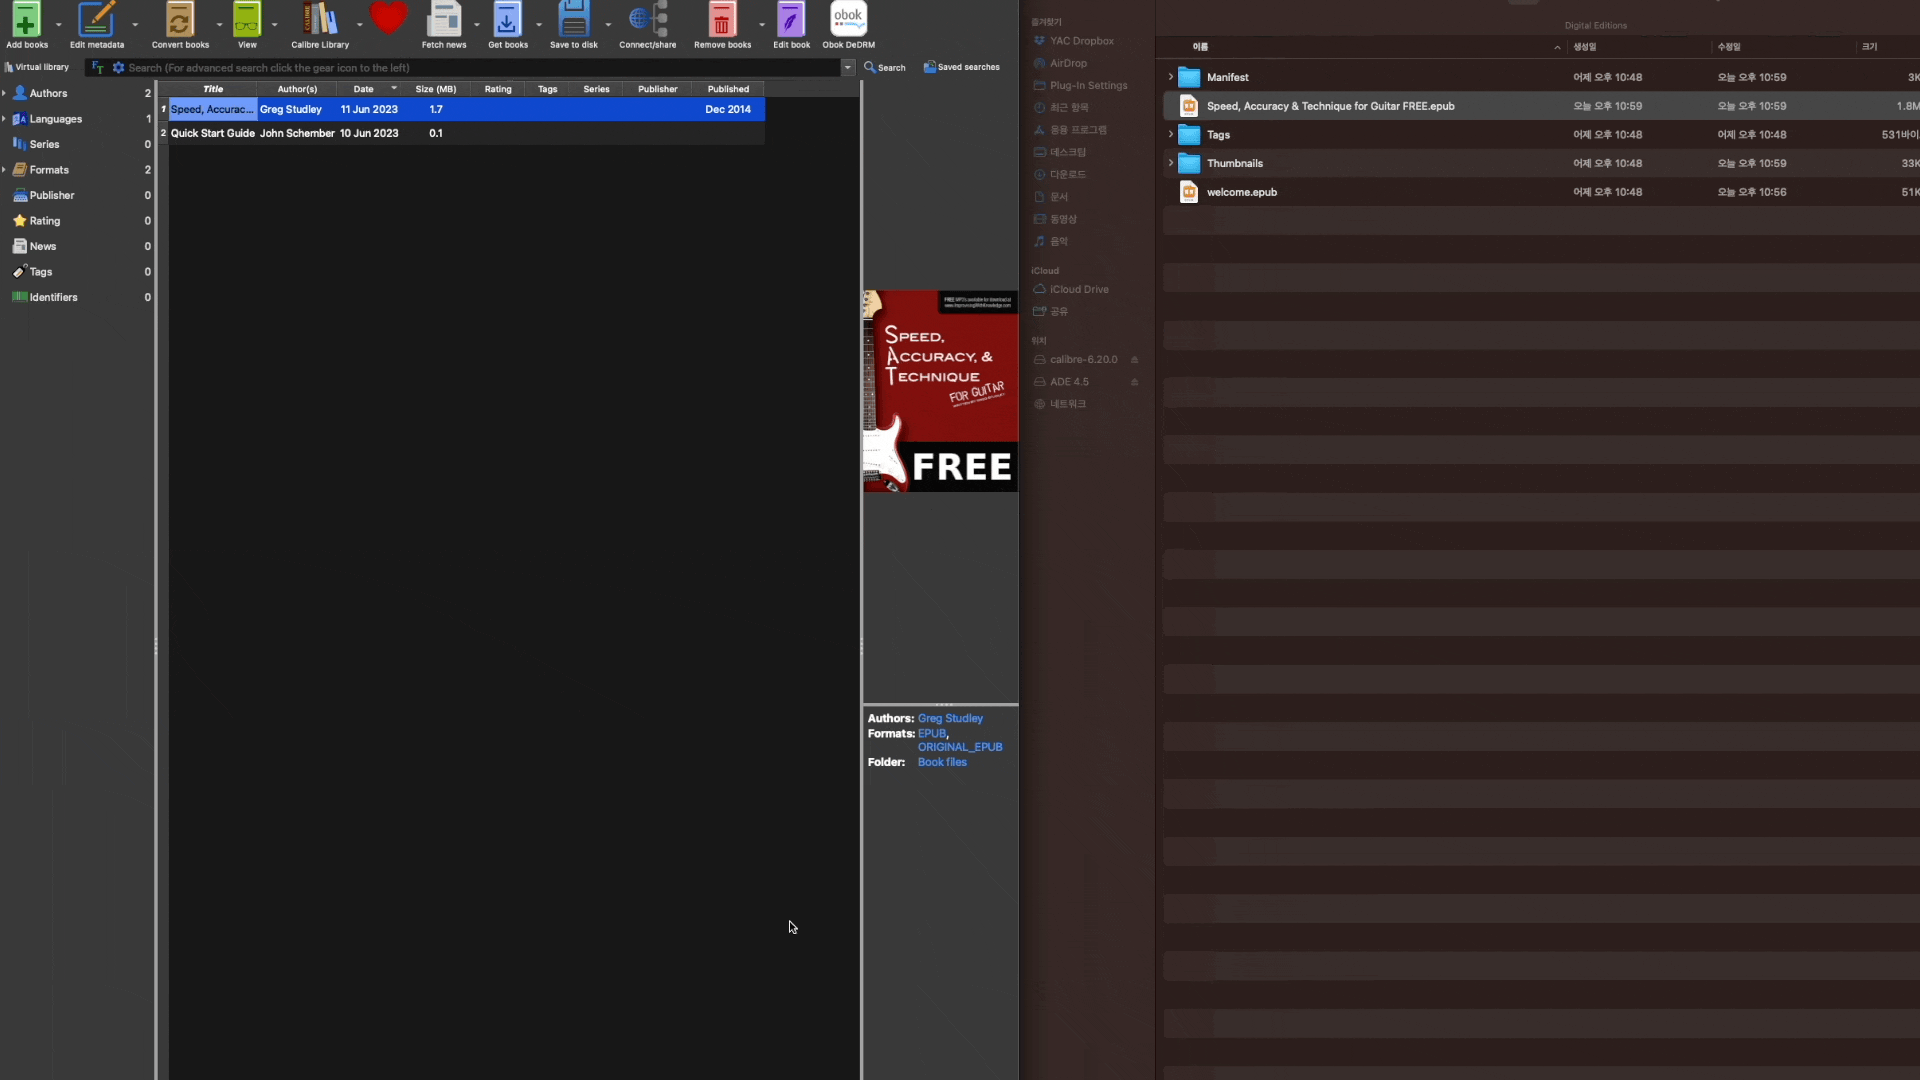The width and height of the screenshot is (1920, 1080).
Task: Click the Search button
Action: [885, 67]
